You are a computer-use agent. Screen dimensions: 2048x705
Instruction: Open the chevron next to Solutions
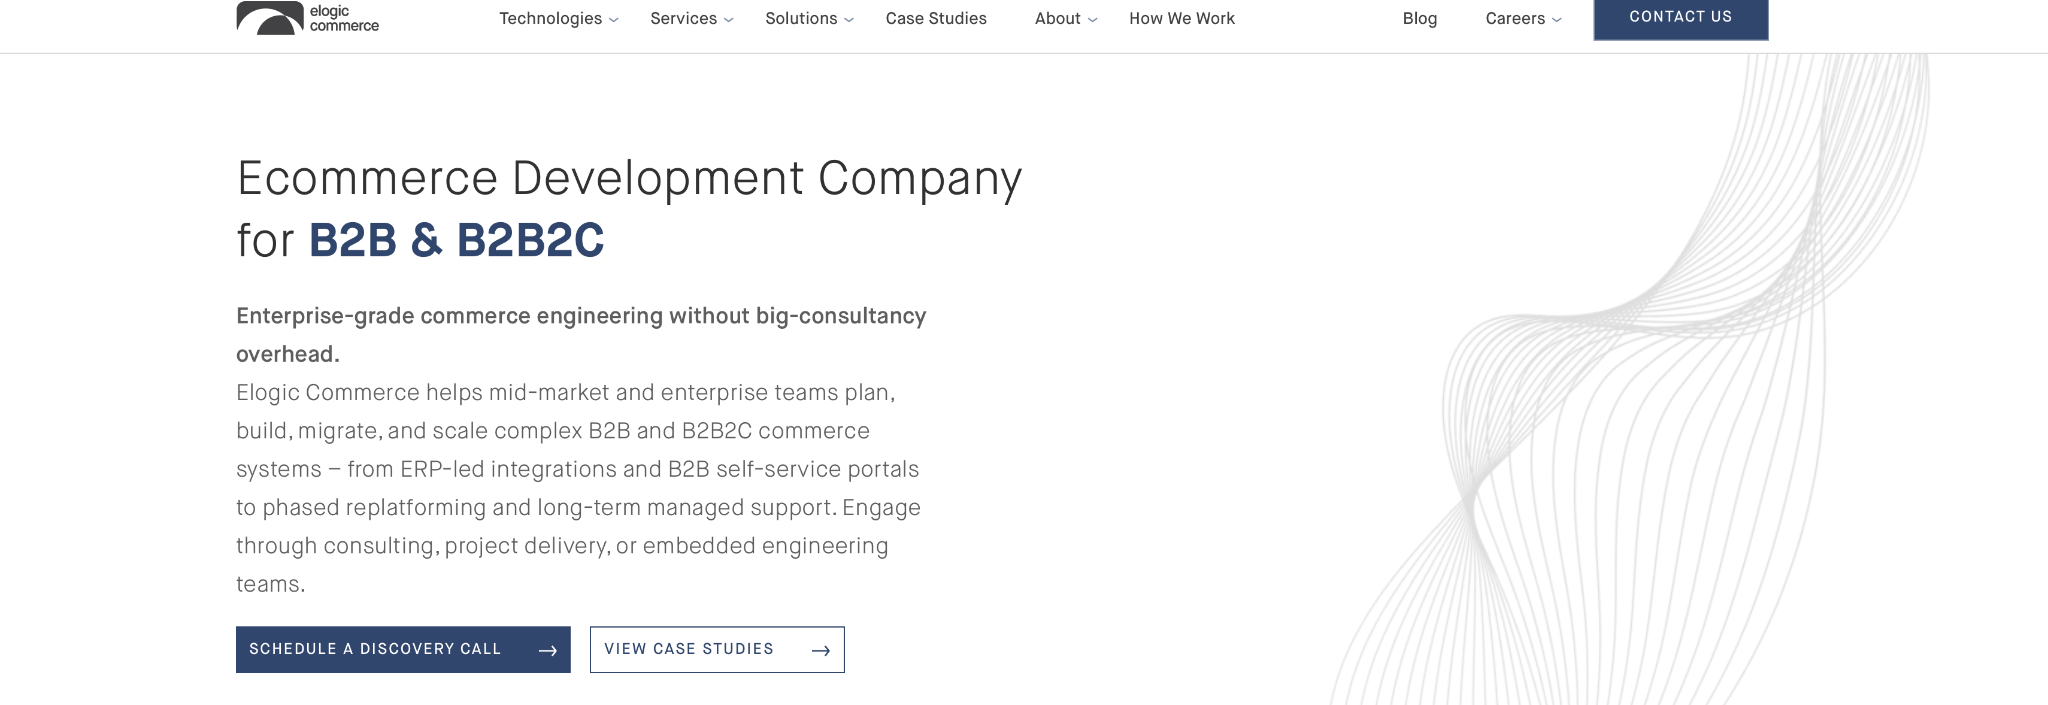[849, 20]
